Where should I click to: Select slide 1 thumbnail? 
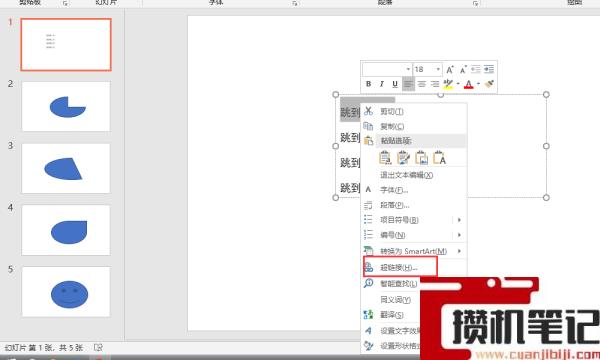[66, 44]
